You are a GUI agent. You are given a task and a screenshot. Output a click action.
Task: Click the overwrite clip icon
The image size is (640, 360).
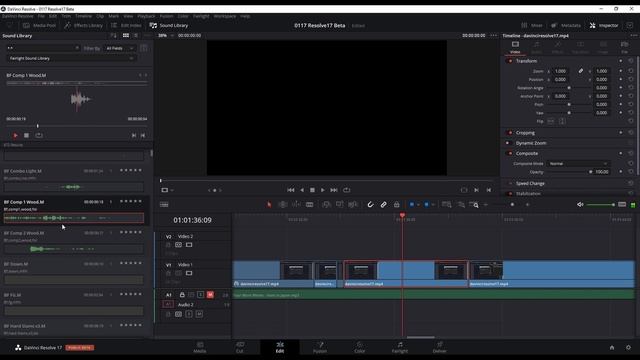coord(340,204)
